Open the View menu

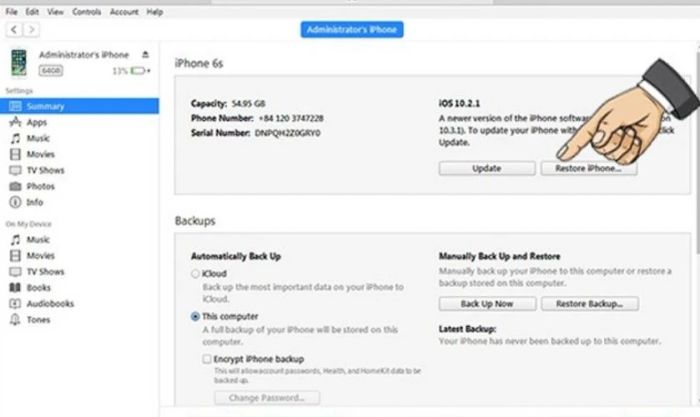55,12
